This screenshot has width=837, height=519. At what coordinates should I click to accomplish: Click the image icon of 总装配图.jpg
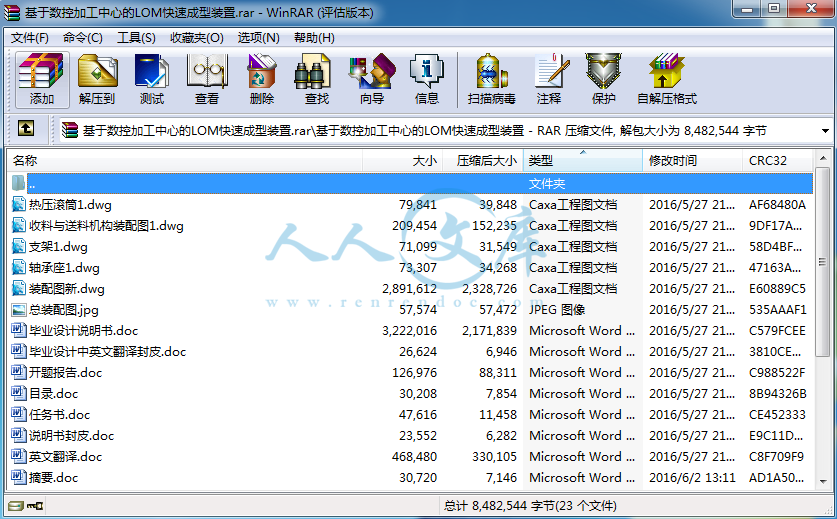click(19, 310)
